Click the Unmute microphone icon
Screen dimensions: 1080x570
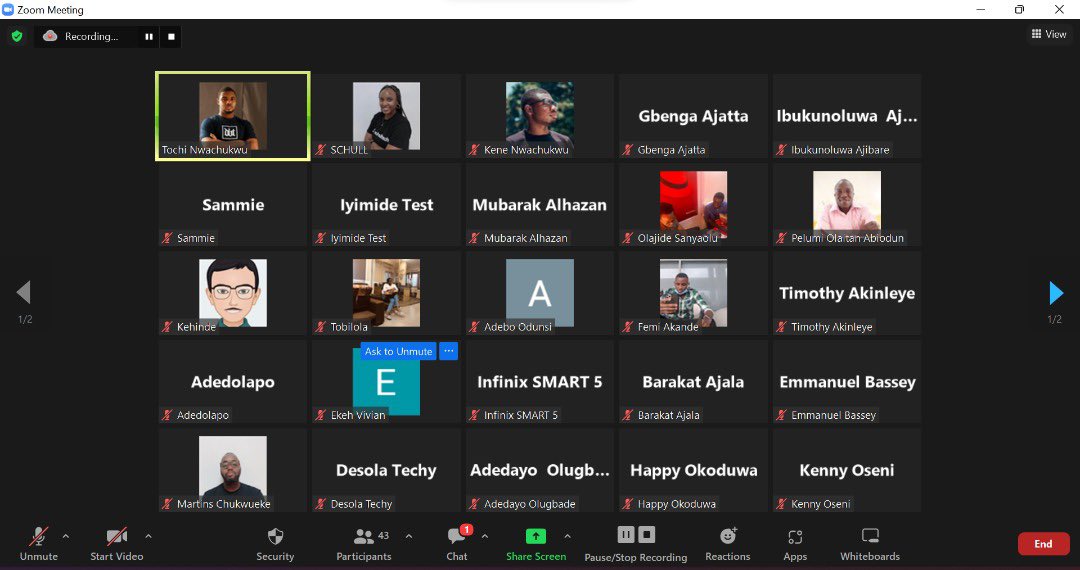coord(39,536)
